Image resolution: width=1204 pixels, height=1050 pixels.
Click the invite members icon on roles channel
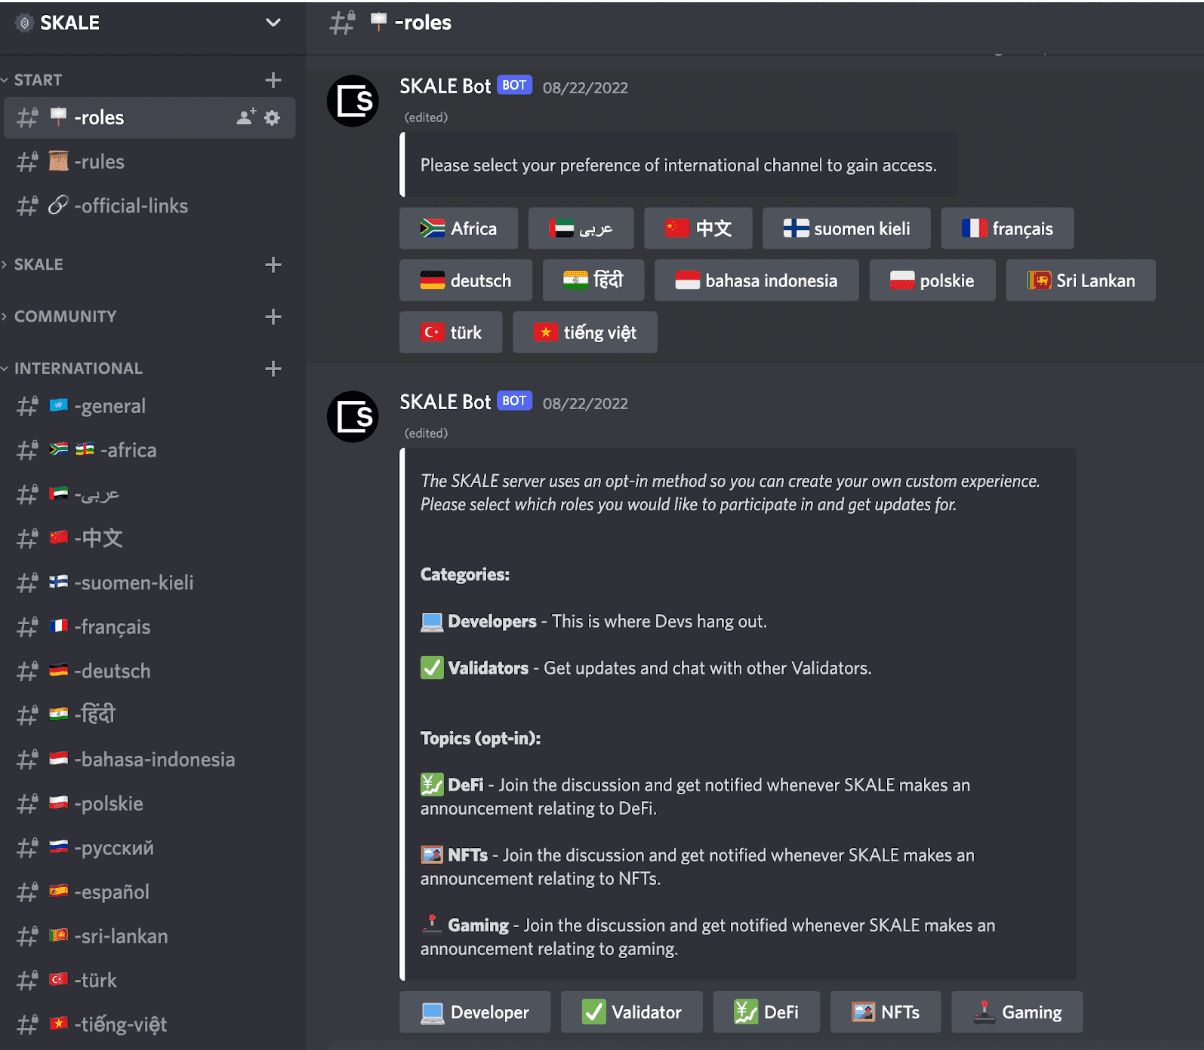245,117
